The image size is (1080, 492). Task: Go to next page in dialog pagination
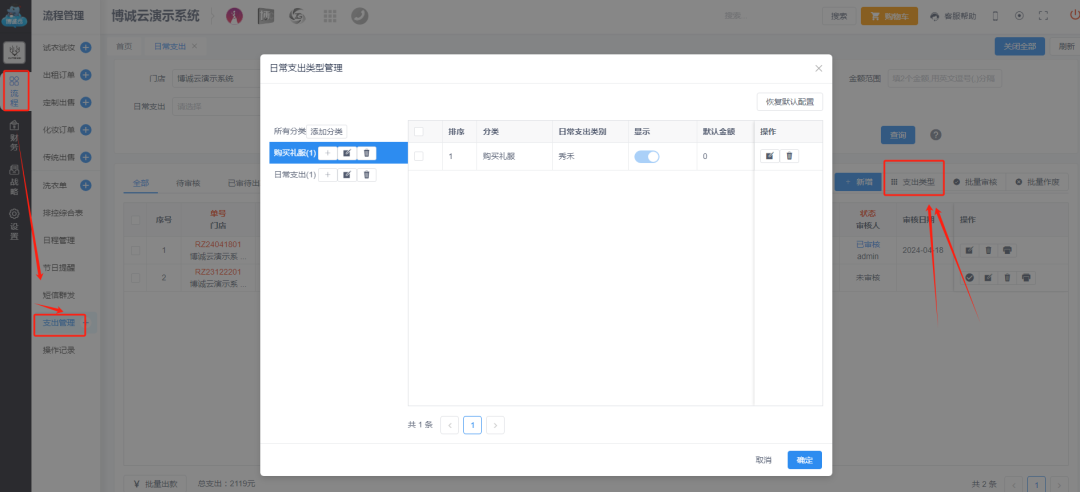click(496, 425)
